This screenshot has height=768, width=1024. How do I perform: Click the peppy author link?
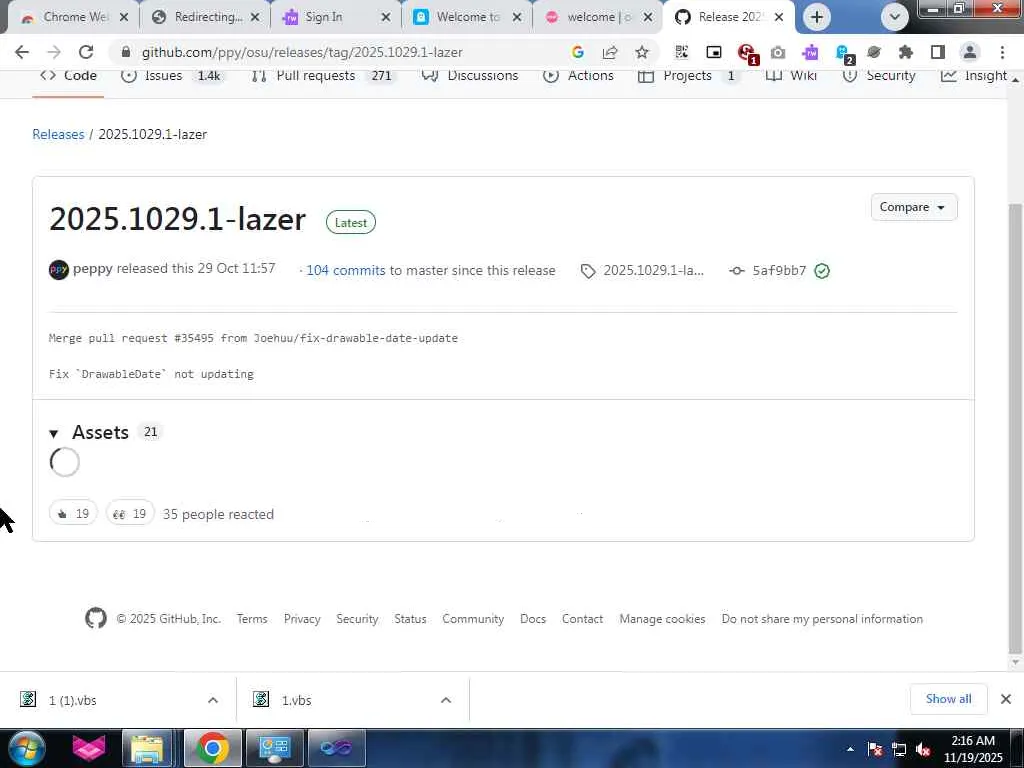pos(93,268)
